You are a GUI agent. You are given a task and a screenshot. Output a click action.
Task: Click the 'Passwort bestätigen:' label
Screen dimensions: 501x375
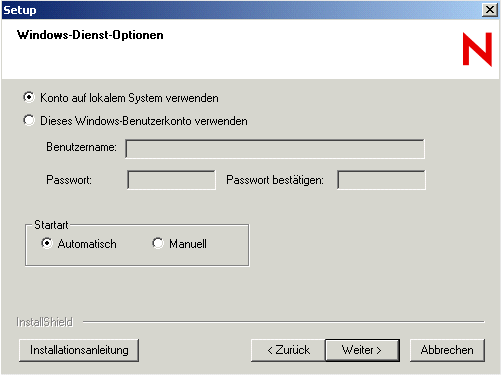275,180
